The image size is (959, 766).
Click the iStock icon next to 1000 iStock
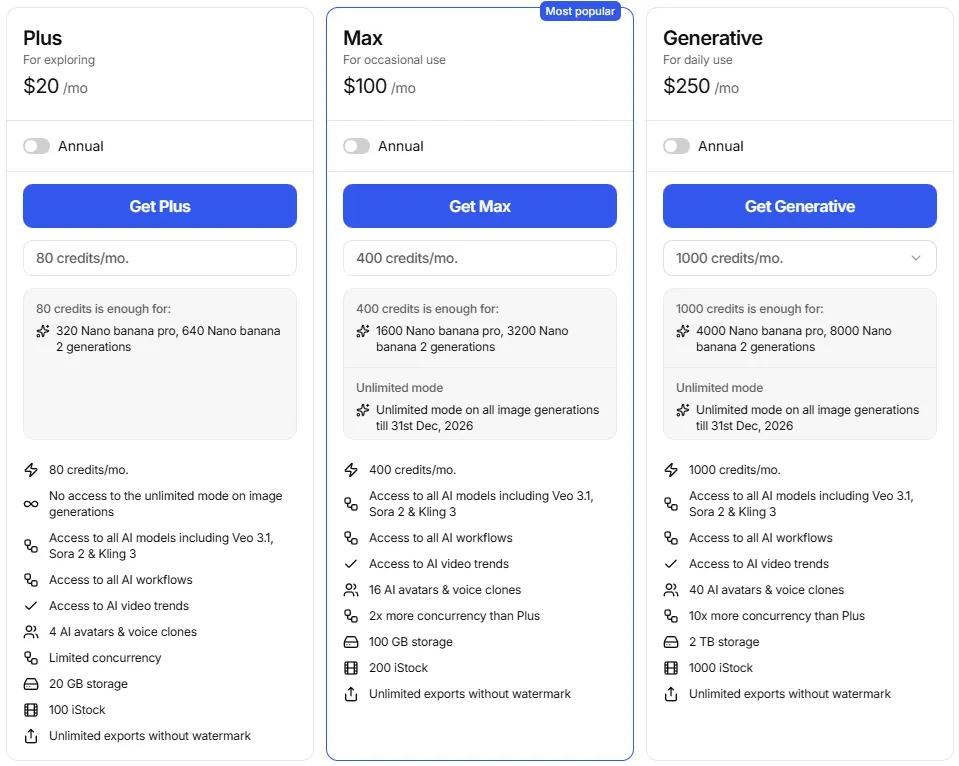point(671,668)
